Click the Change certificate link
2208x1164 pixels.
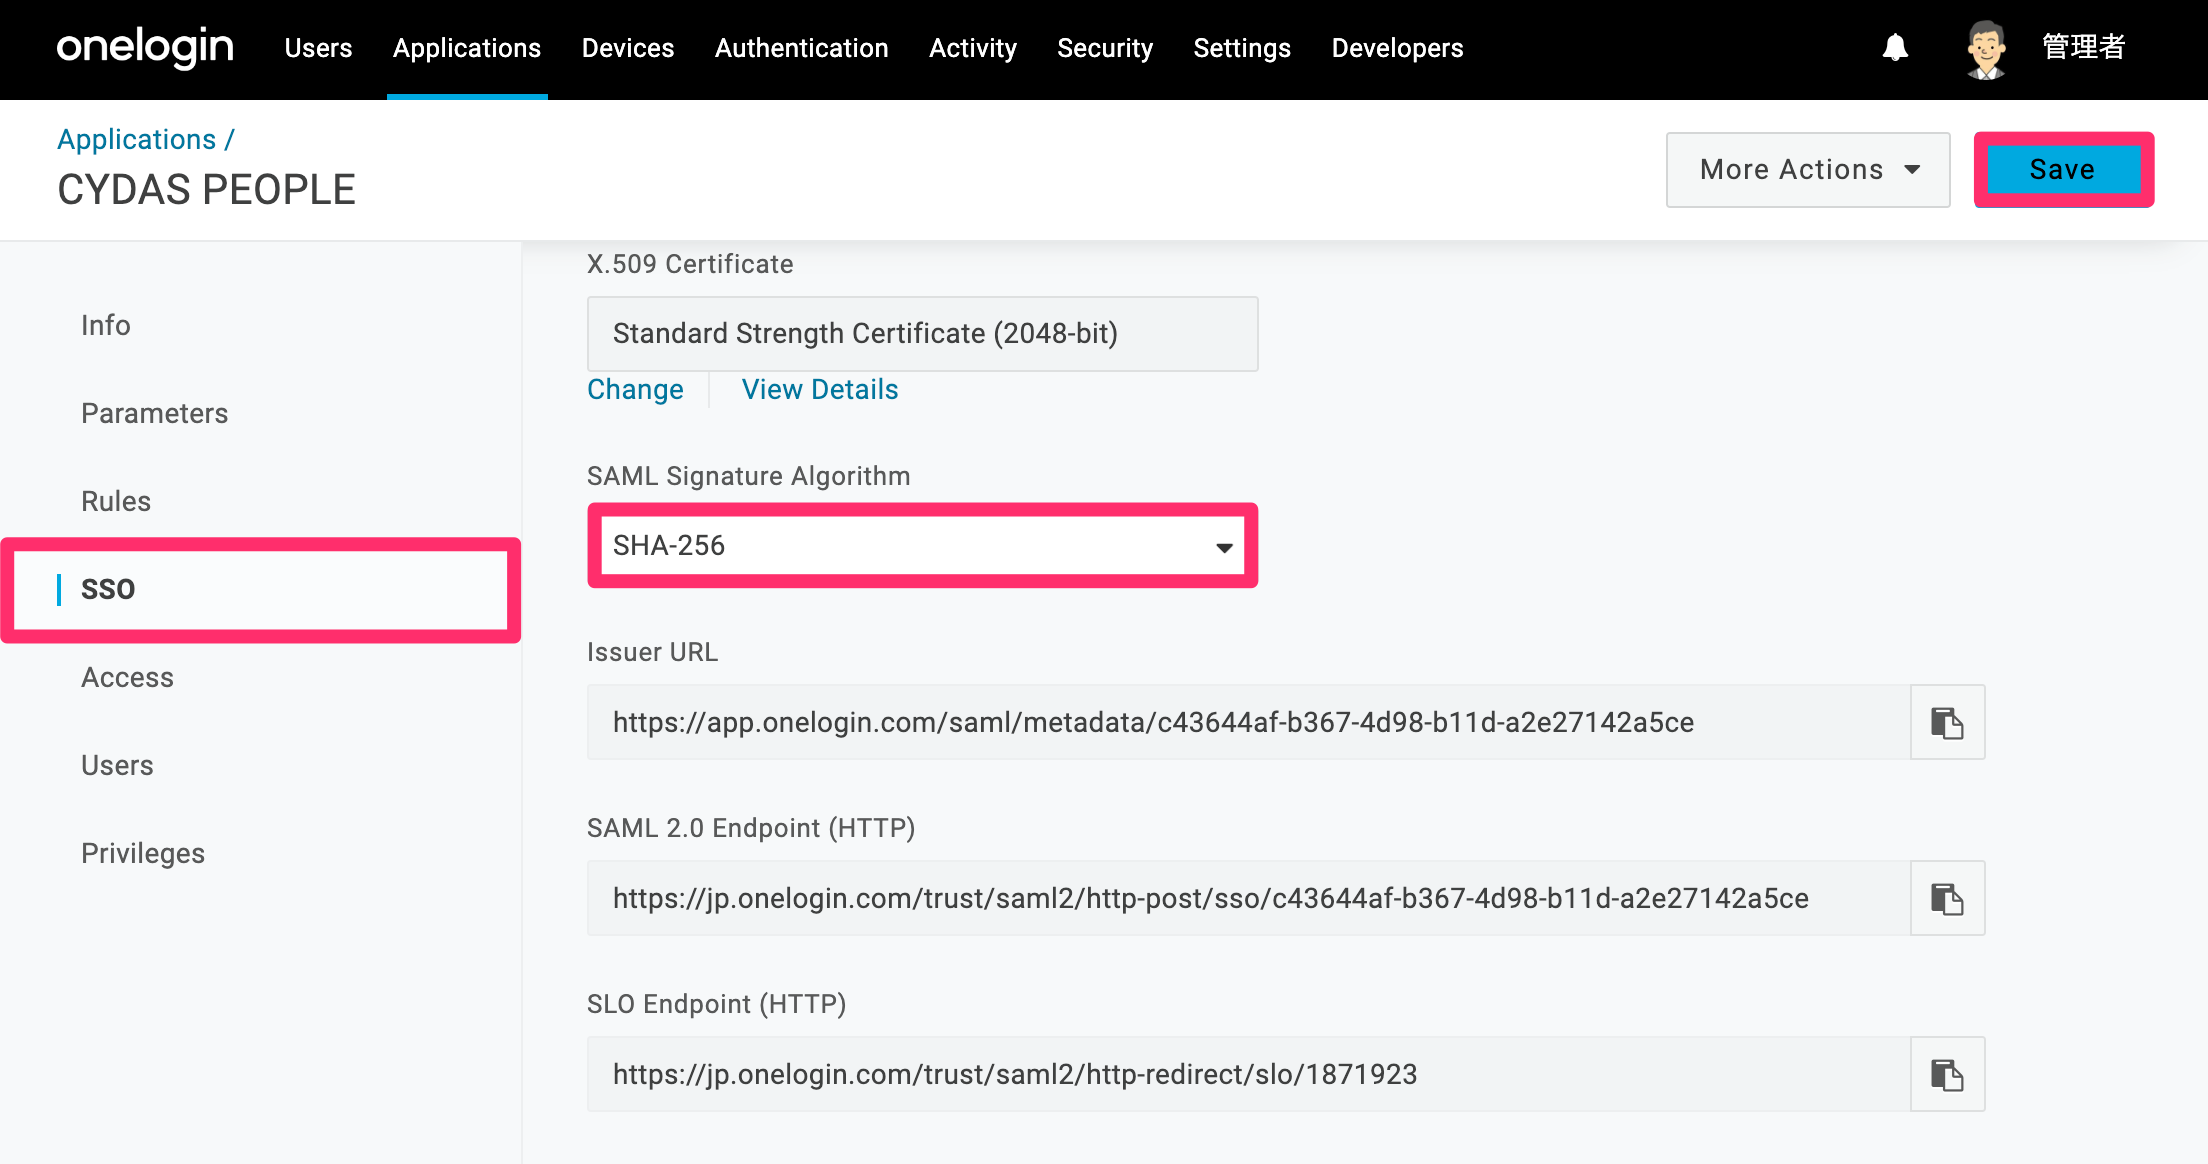click(x=635, y=390)
